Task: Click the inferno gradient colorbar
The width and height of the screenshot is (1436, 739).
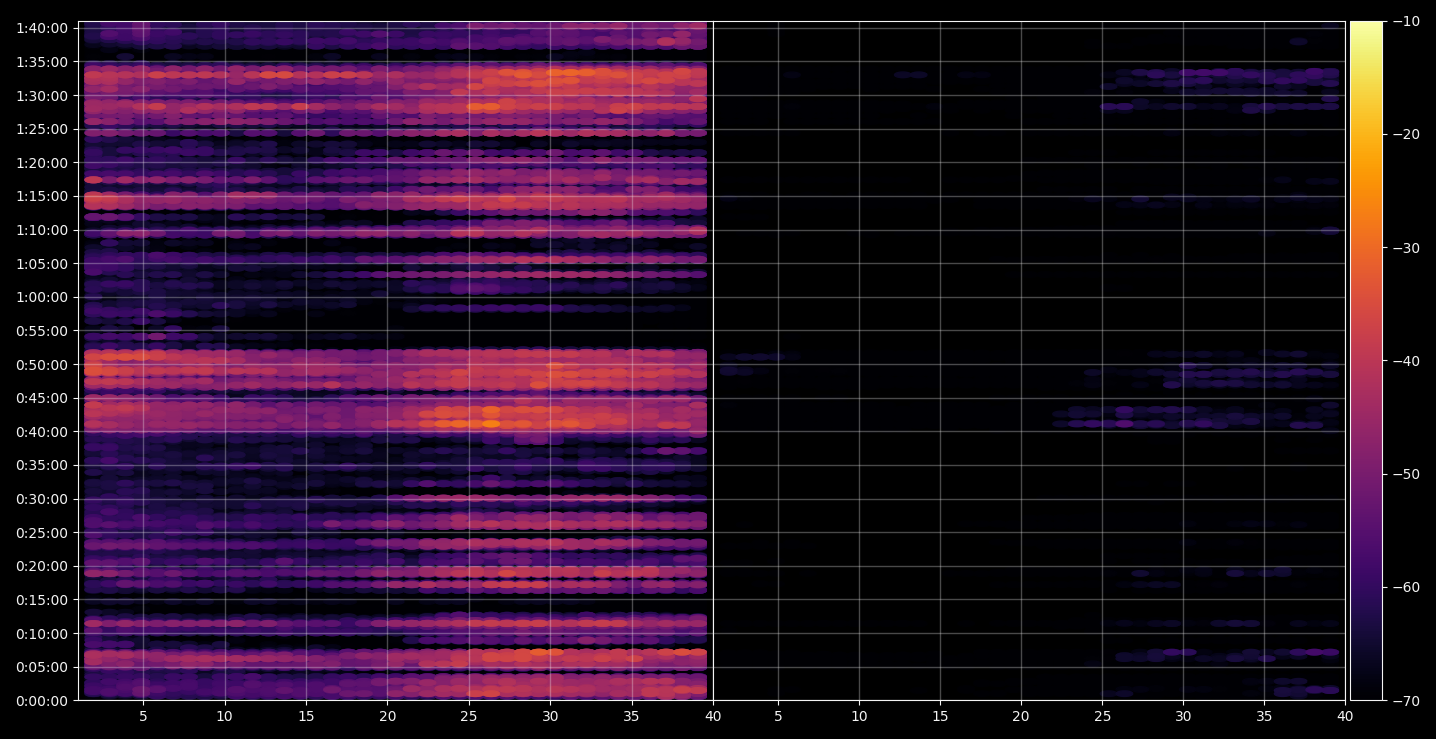Action: coord(1367,361)
